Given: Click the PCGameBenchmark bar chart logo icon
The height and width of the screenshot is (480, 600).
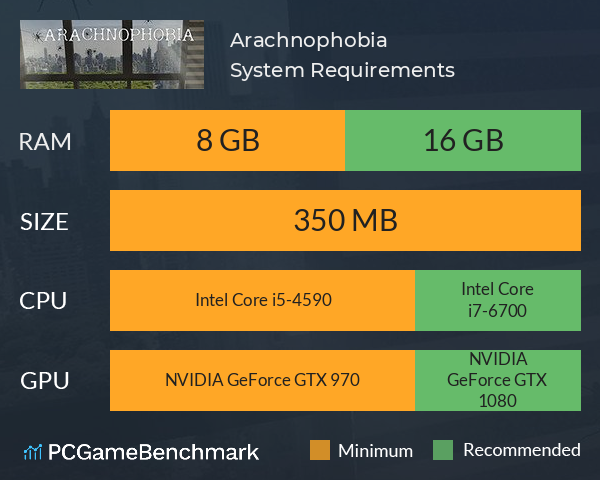Looking at the screenshot, I should (x=33, y=452).
